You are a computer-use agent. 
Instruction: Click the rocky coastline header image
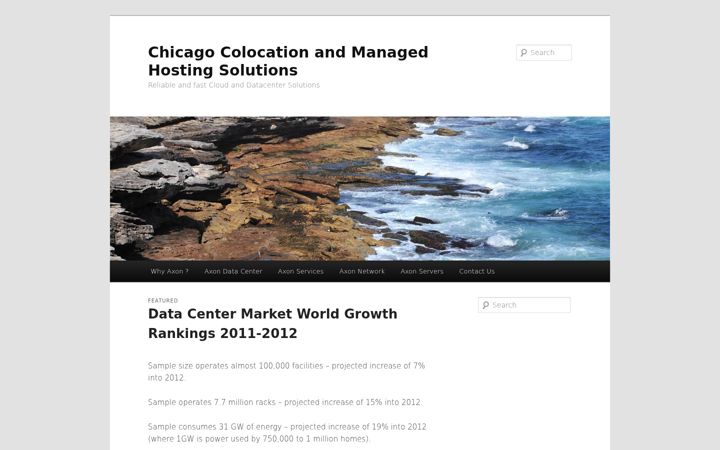(360, 188)
